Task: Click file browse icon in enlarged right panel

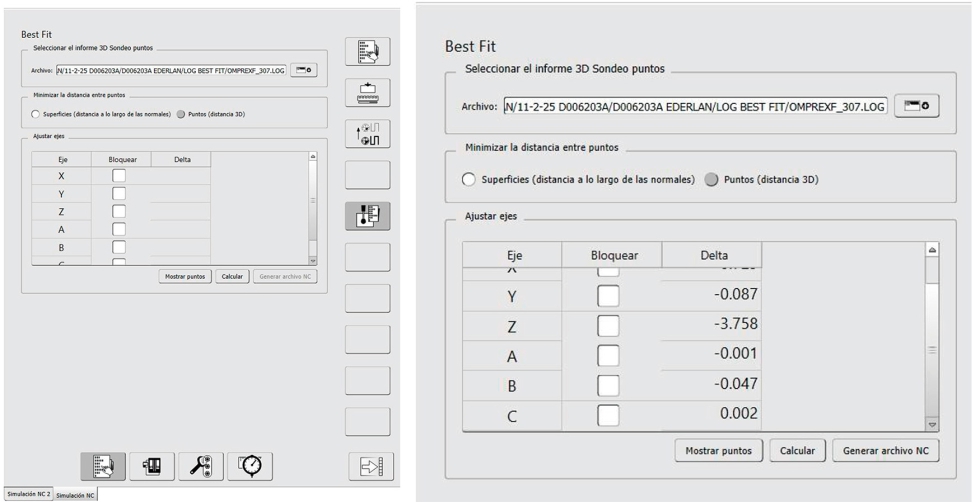Action: point(917,106)
